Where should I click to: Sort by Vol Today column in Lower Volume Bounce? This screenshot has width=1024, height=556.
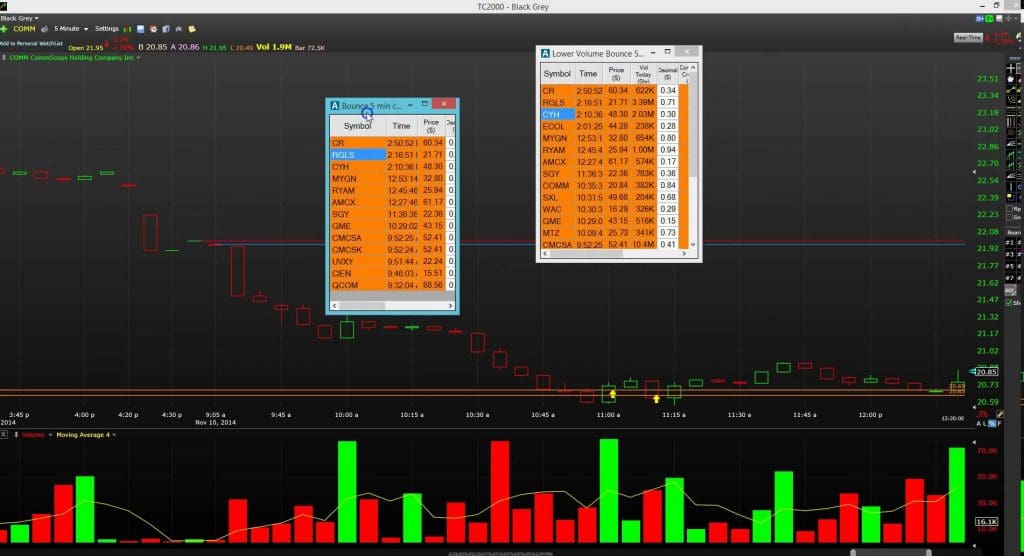pos(643,73)
